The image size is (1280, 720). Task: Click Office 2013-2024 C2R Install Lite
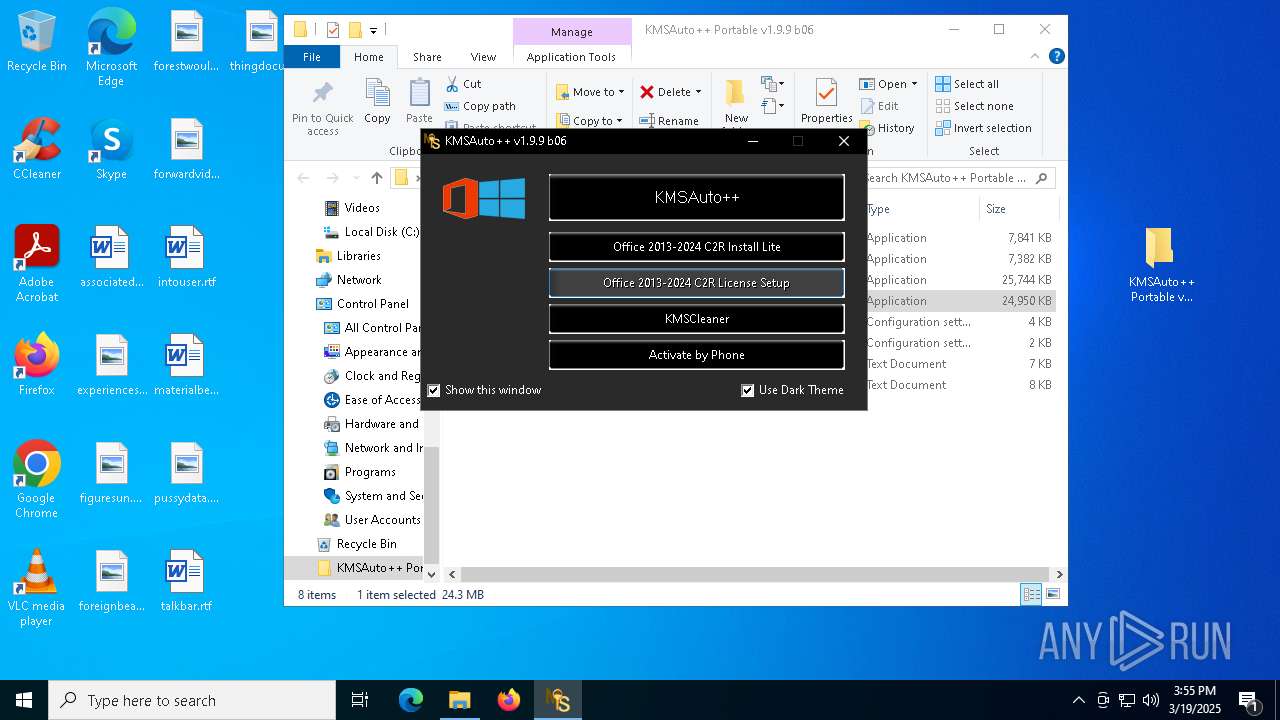697,247
